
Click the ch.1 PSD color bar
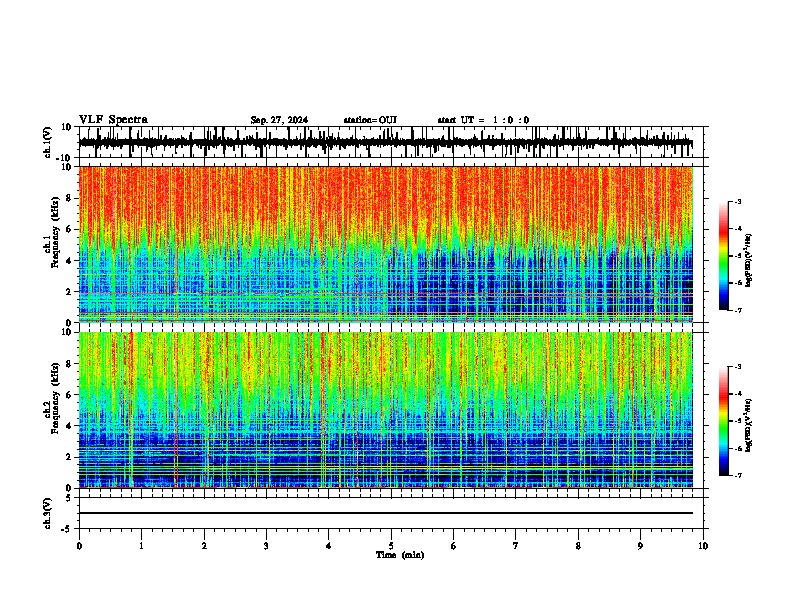(x=723, y=256)
